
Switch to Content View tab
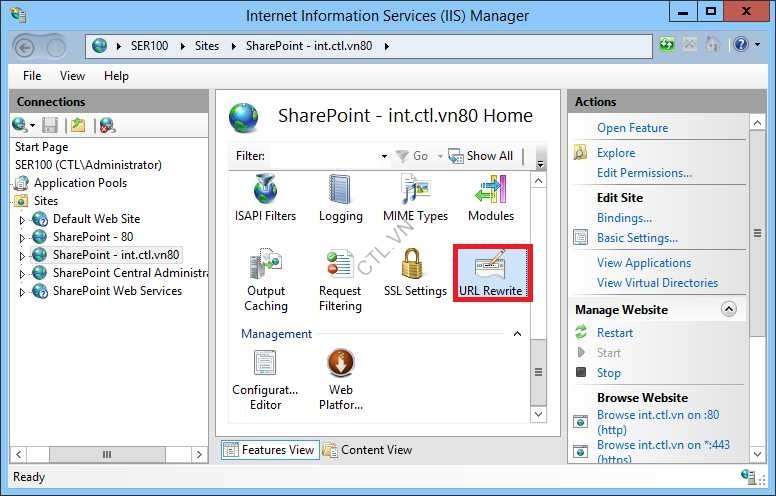tap(368, 450)
